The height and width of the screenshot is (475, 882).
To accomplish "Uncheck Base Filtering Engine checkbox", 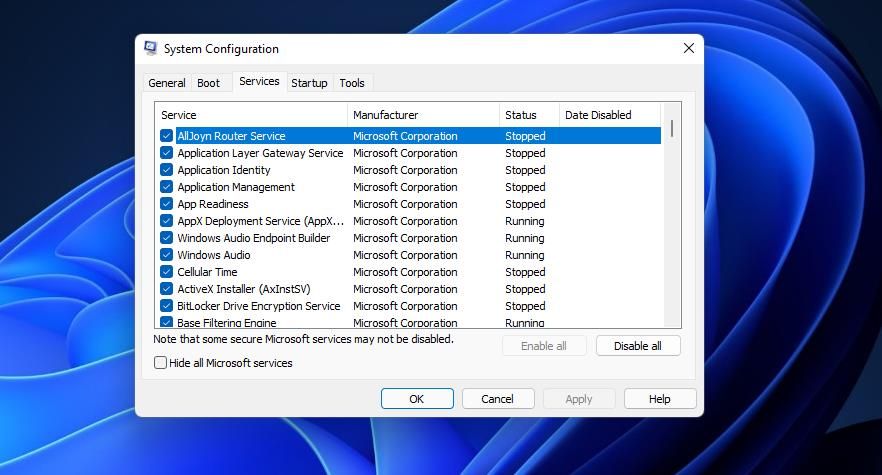I will click(166, 322).
